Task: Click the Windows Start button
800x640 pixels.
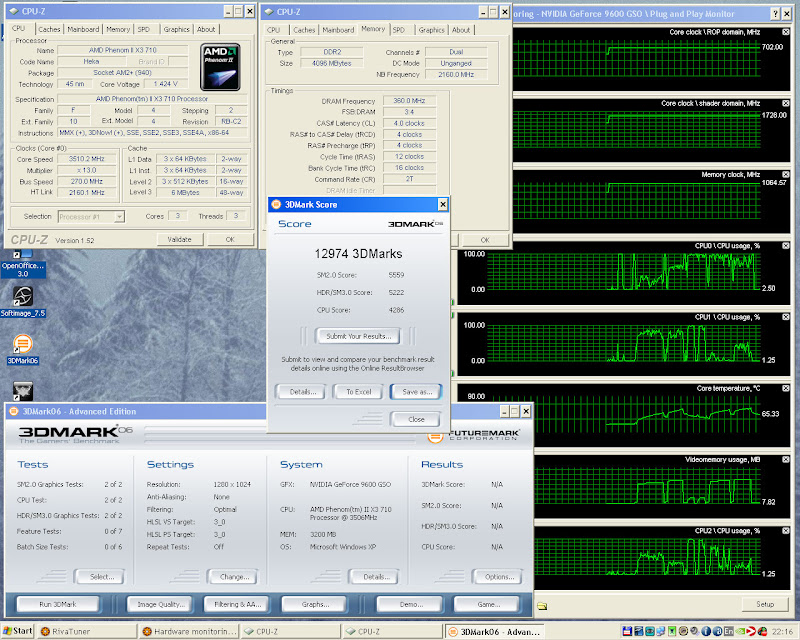Action: click(x=18, y=631)
